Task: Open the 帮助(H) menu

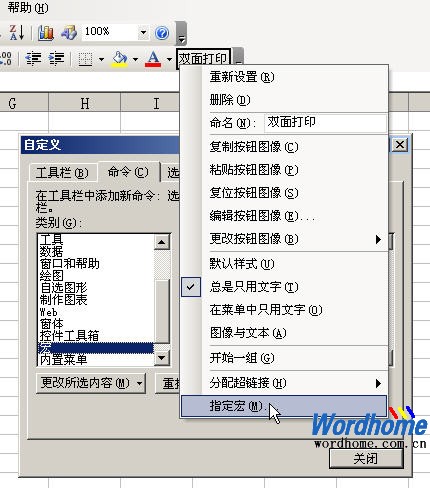Action: pos(28,8)
